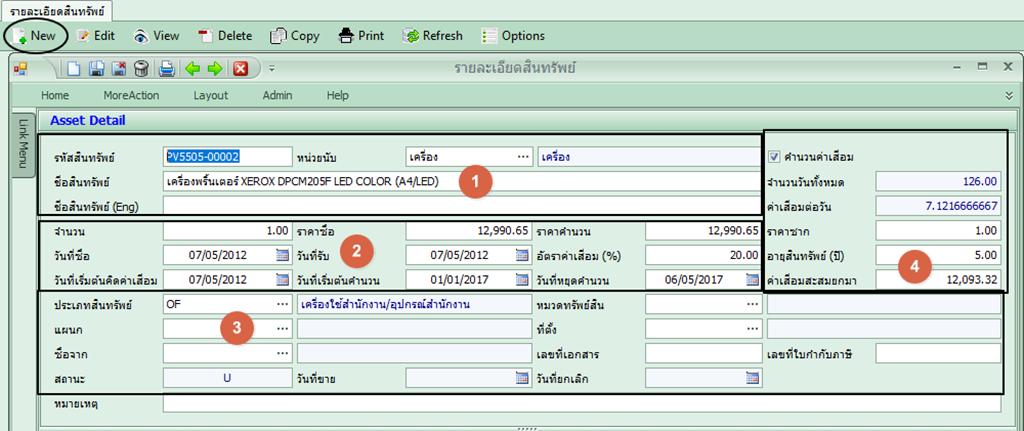Go to next record with right green arrow
The width and height of the screenshot is (1024, 431).
[214, 69]
